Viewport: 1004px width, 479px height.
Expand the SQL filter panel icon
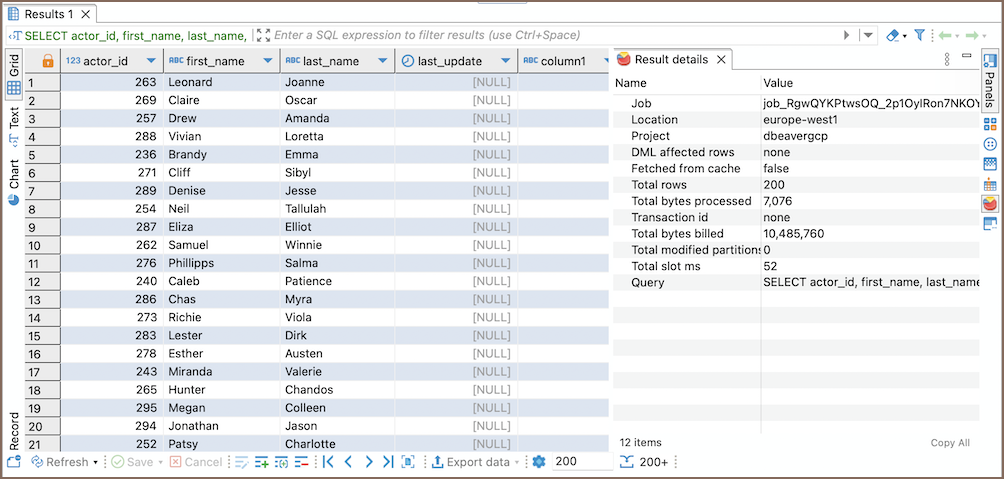coord(263,35)
